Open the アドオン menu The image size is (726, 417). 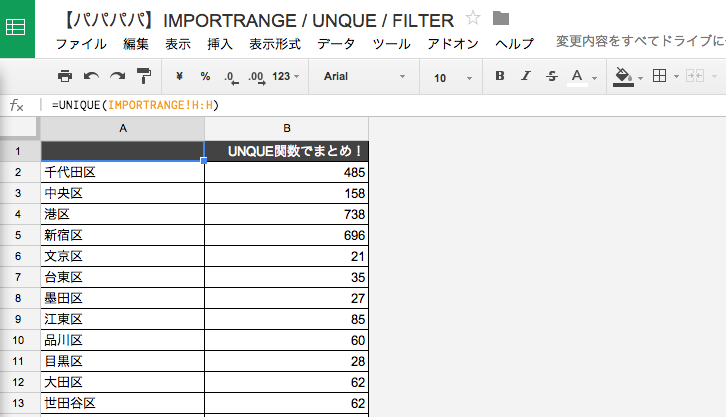coord(453,44)
